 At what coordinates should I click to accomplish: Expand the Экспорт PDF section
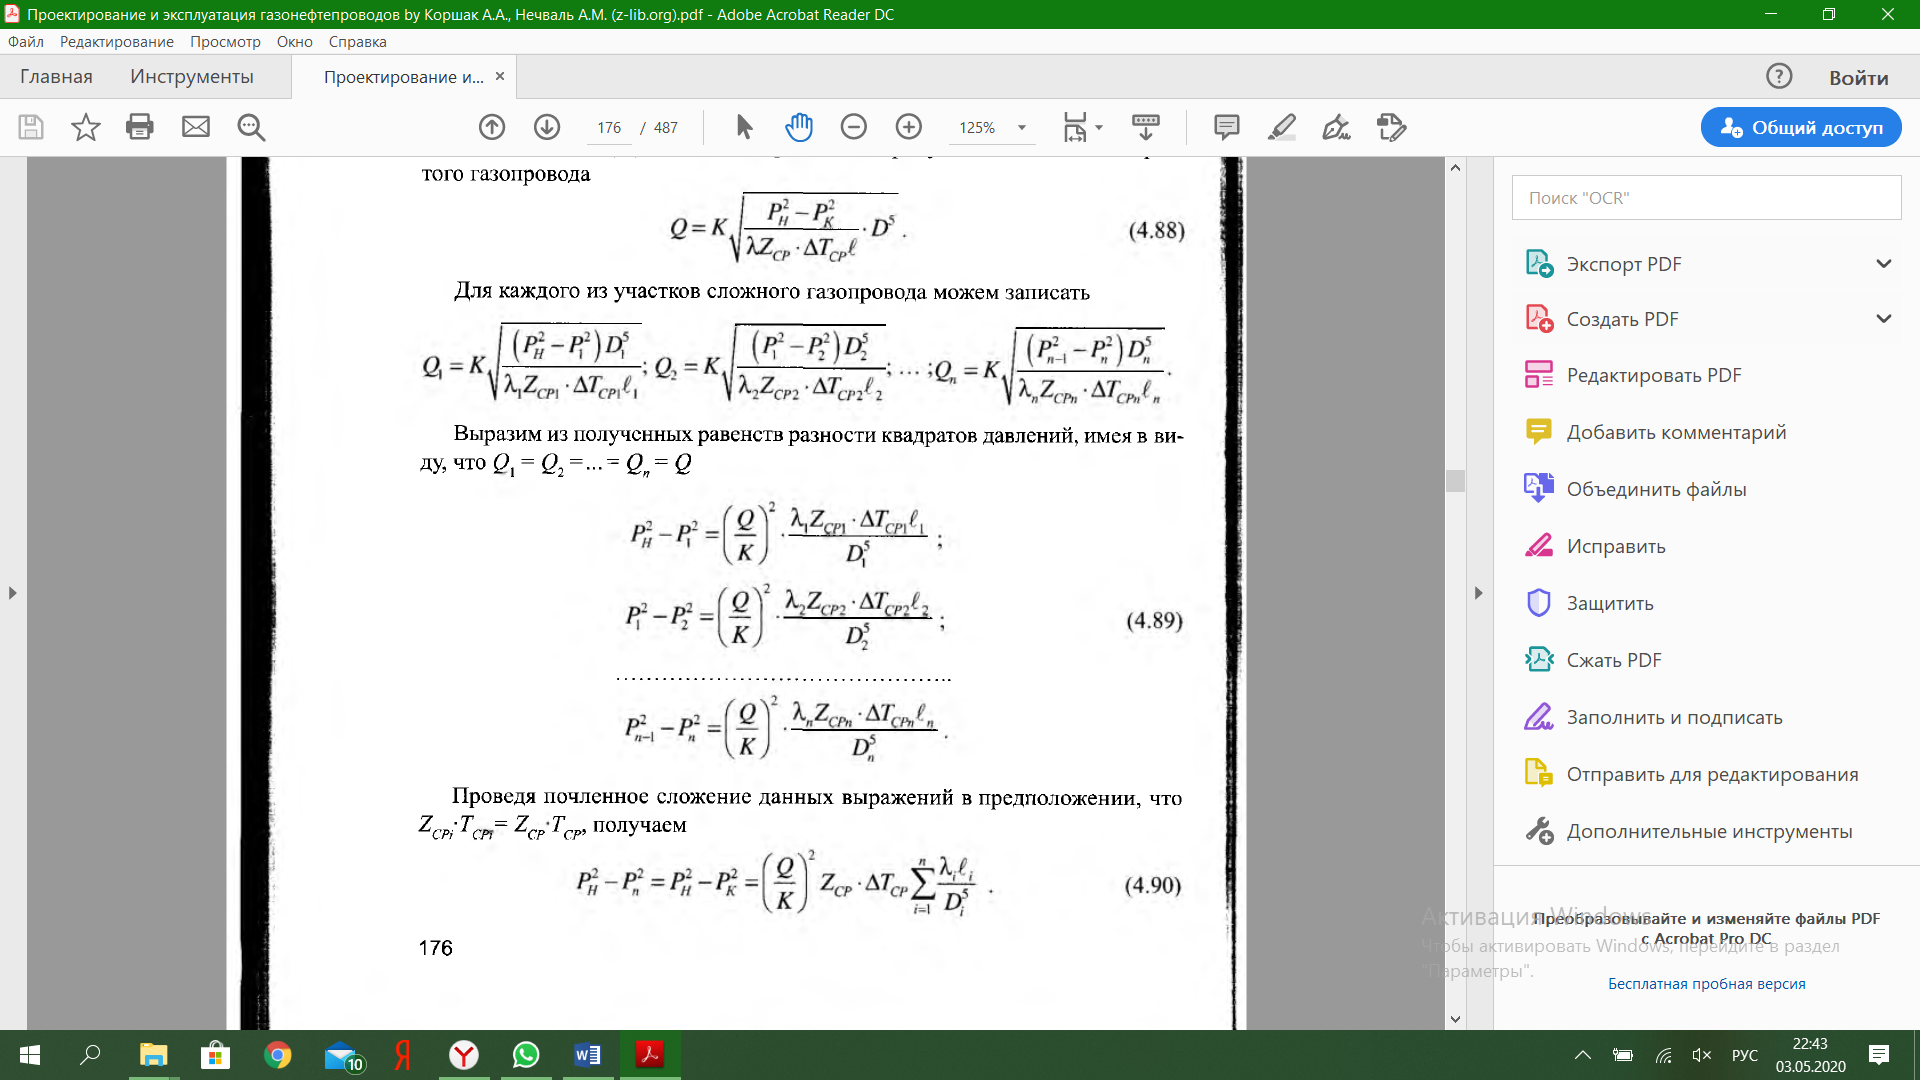tap(1884, 264)
